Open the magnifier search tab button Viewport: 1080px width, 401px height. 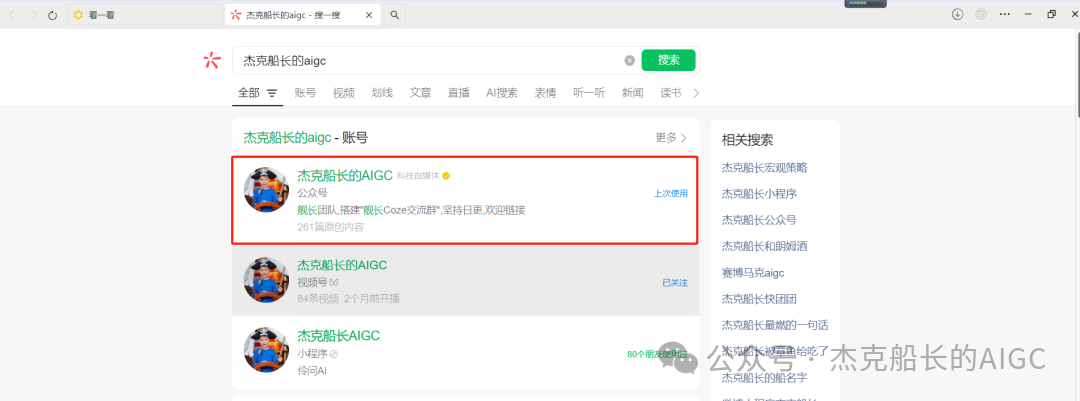395,14
